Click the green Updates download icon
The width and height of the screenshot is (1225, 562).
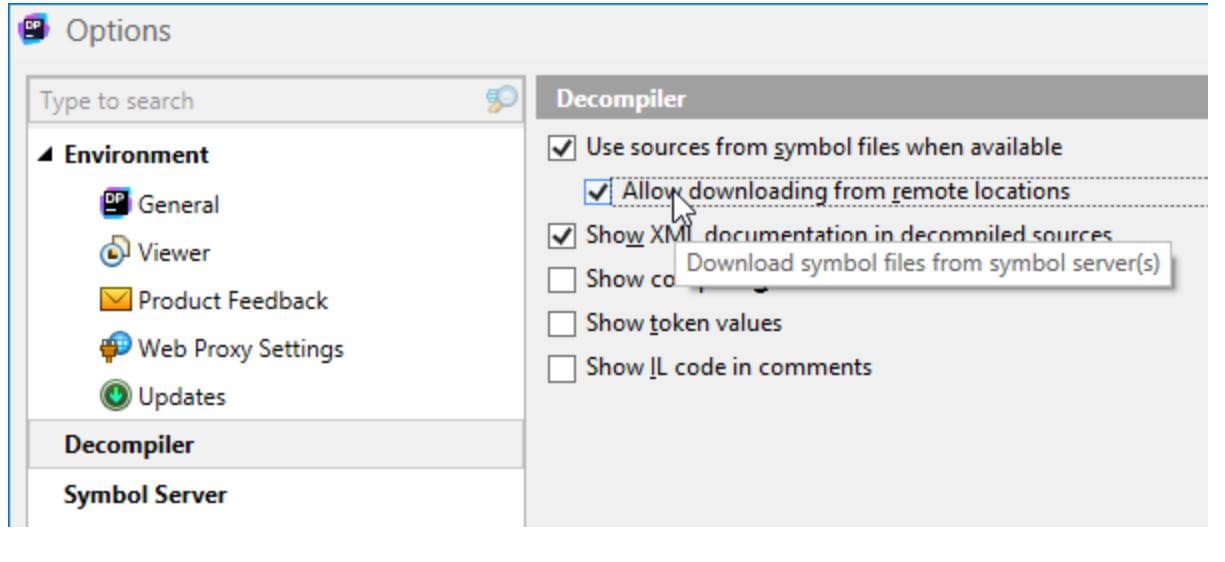116,396
